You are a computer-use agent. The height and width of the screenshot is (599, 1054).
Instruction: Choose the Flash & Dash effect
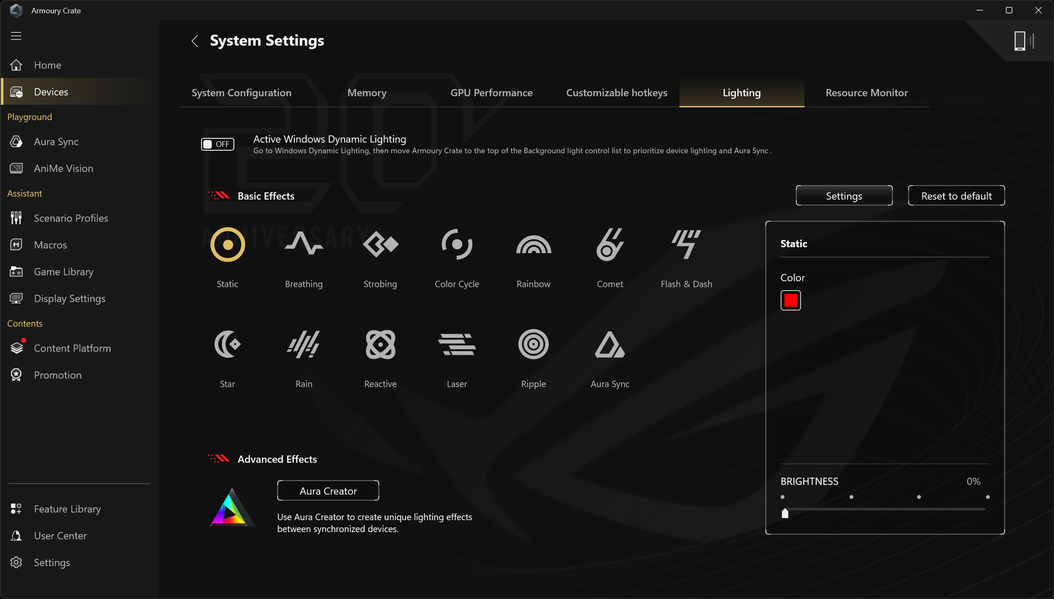[686, 244]
